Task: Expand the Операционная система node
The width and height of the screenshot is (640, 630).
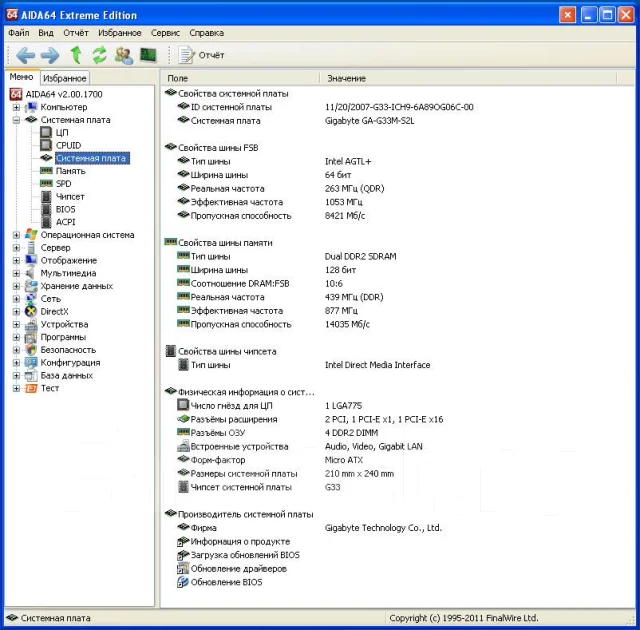Action: (x=16, y=235)
